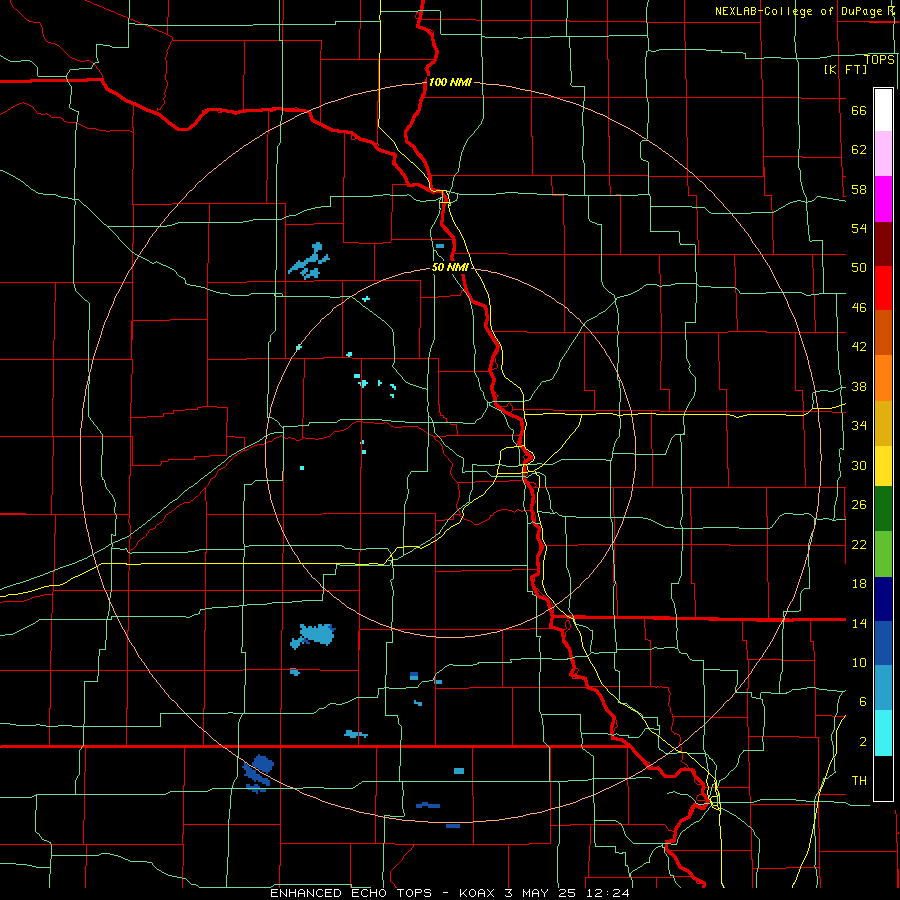This screenshot has height=900, width=900.
Task: Click the NEXLAB-College of DuPage header text
Action: (798, 11)
